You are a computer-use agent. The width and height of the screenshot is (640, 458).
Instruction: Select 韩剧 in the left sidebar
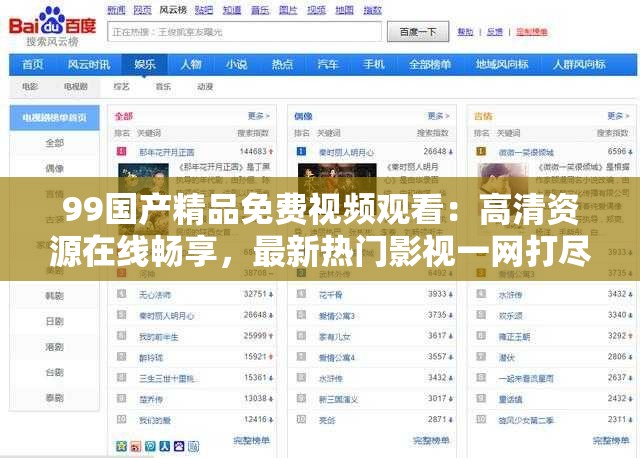point(54,296)
